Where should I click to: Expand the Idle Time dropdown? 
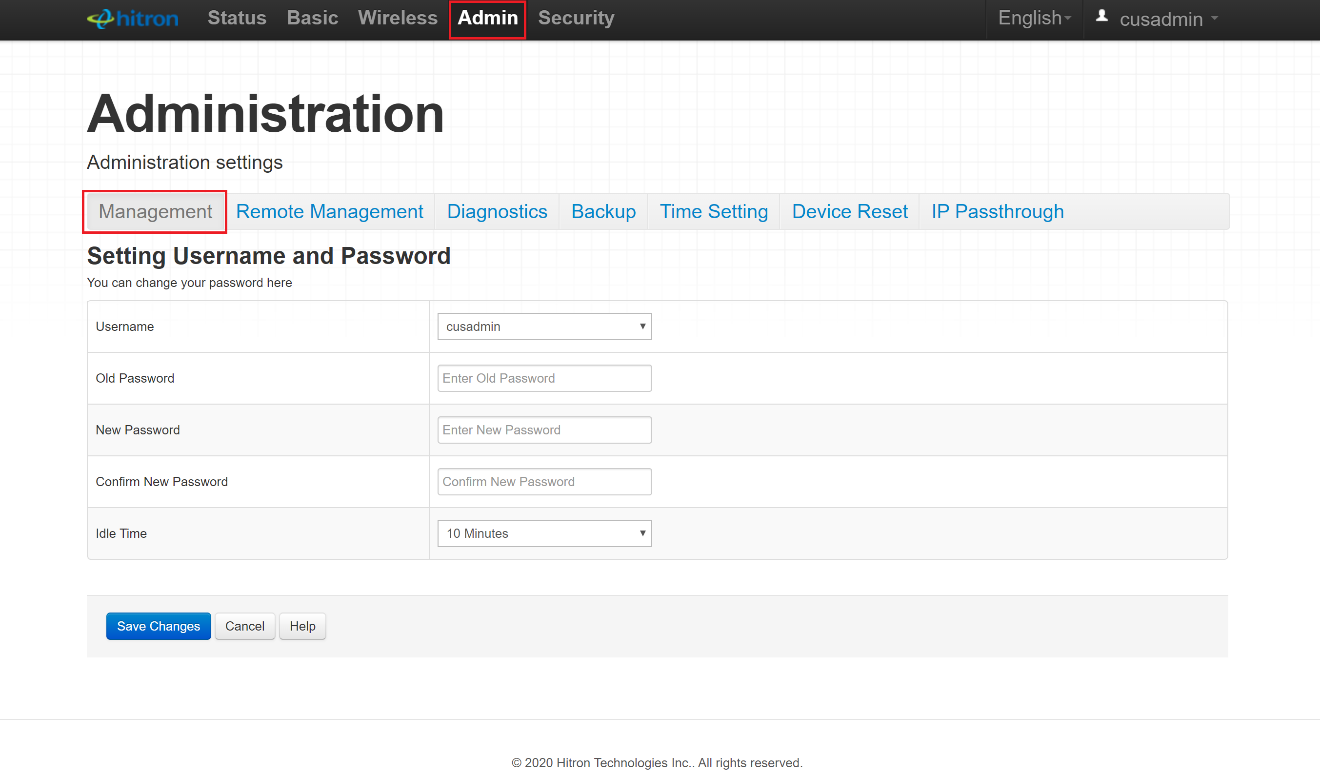coord(545,534)
